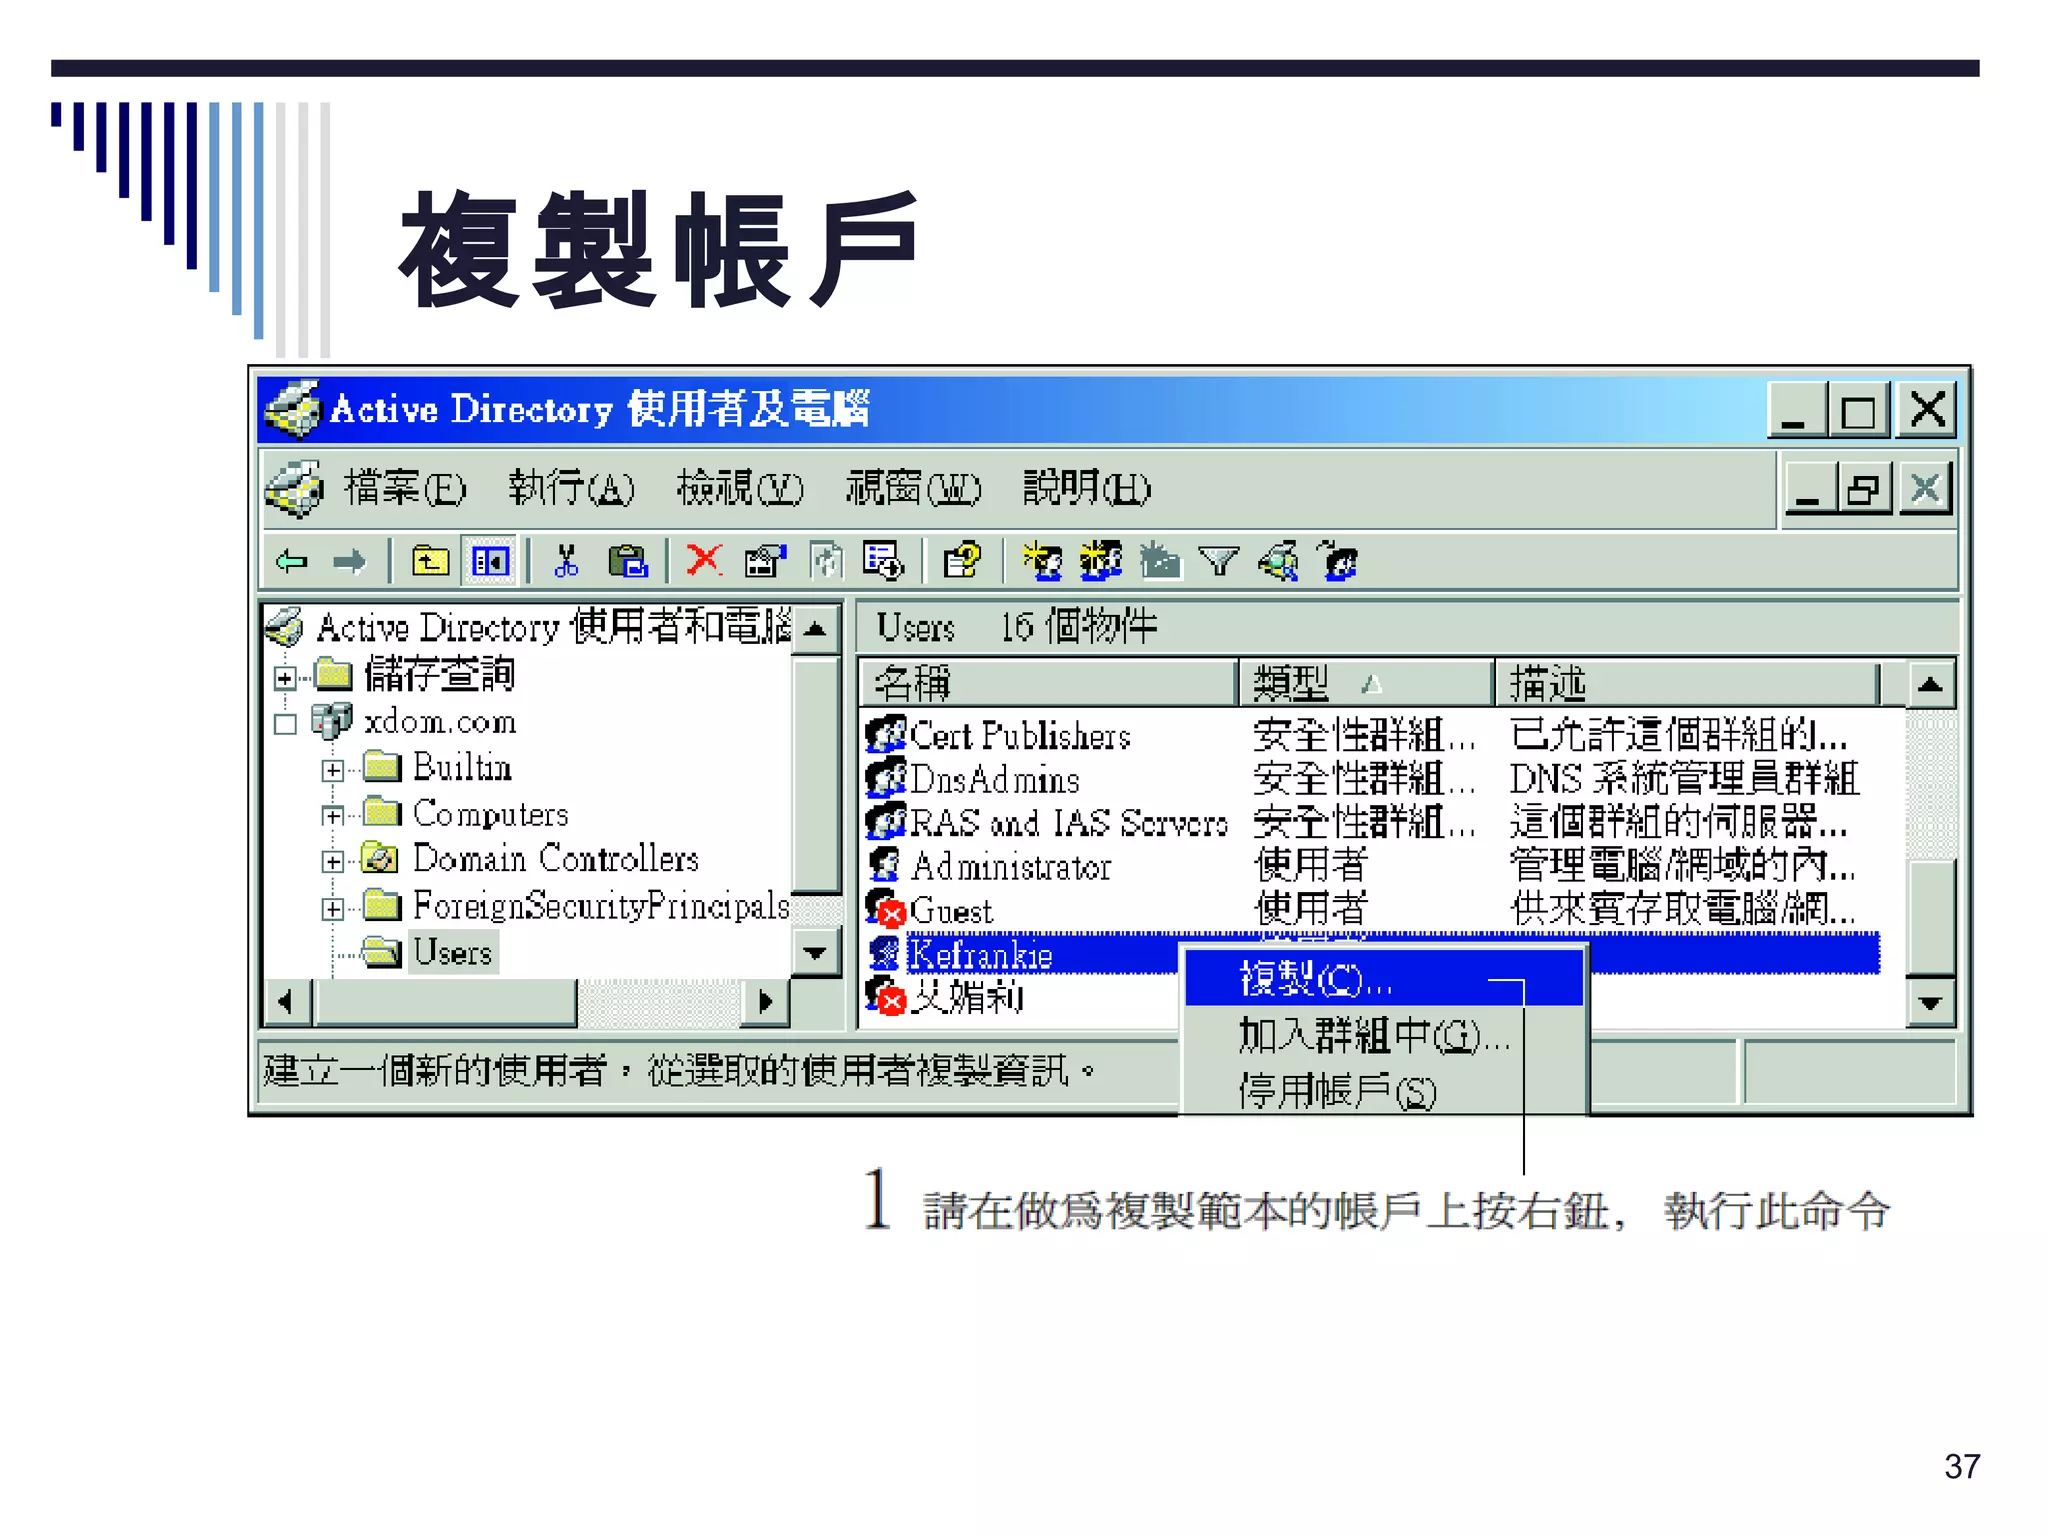The width and height of the screenshot is (2048, 1536).
Task: Restore the inner MDI child window
Action: [x=1863, y=490]
